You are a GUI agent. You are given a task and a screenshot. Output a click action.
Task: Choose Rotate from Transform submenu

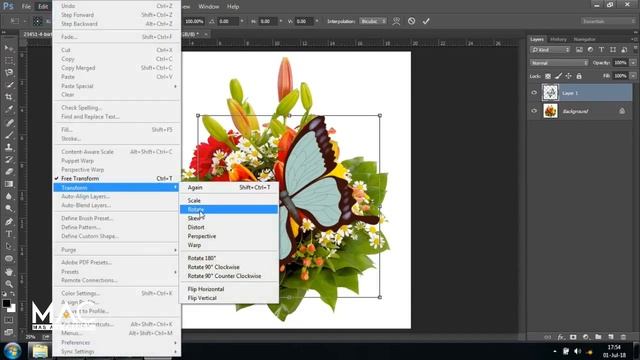[x=229, y=209]
